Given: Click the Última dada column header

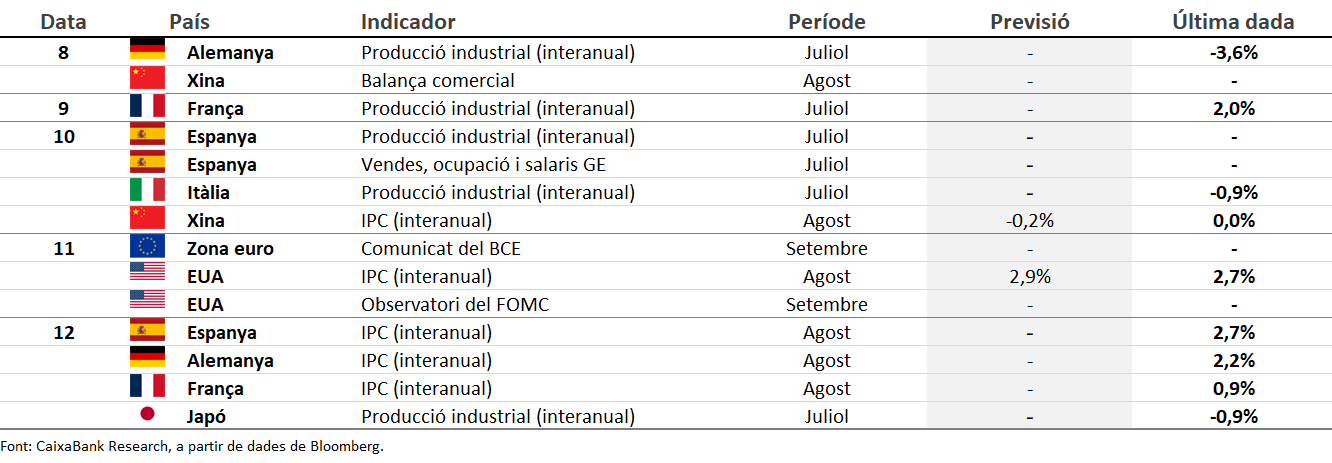Looking at the screenshot, I should point(1233,21).
